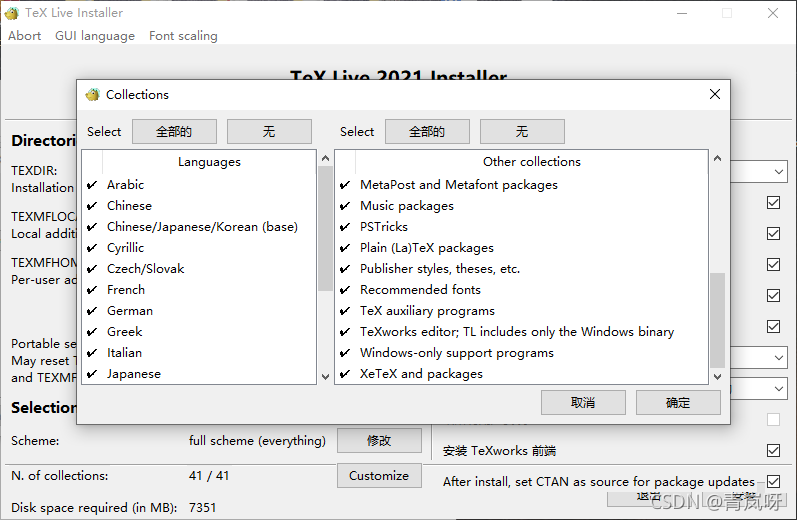Select all other collections with 全部的

427,132
